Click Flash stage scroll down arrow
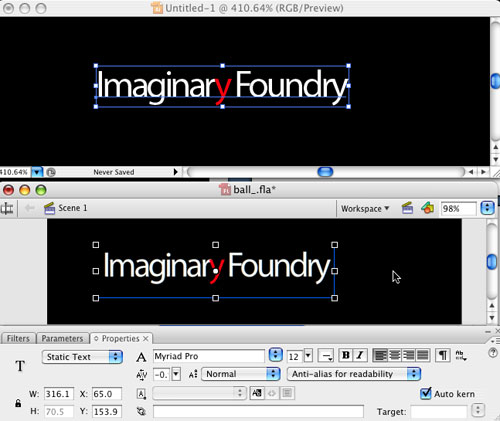 click(x=492, y=318)
